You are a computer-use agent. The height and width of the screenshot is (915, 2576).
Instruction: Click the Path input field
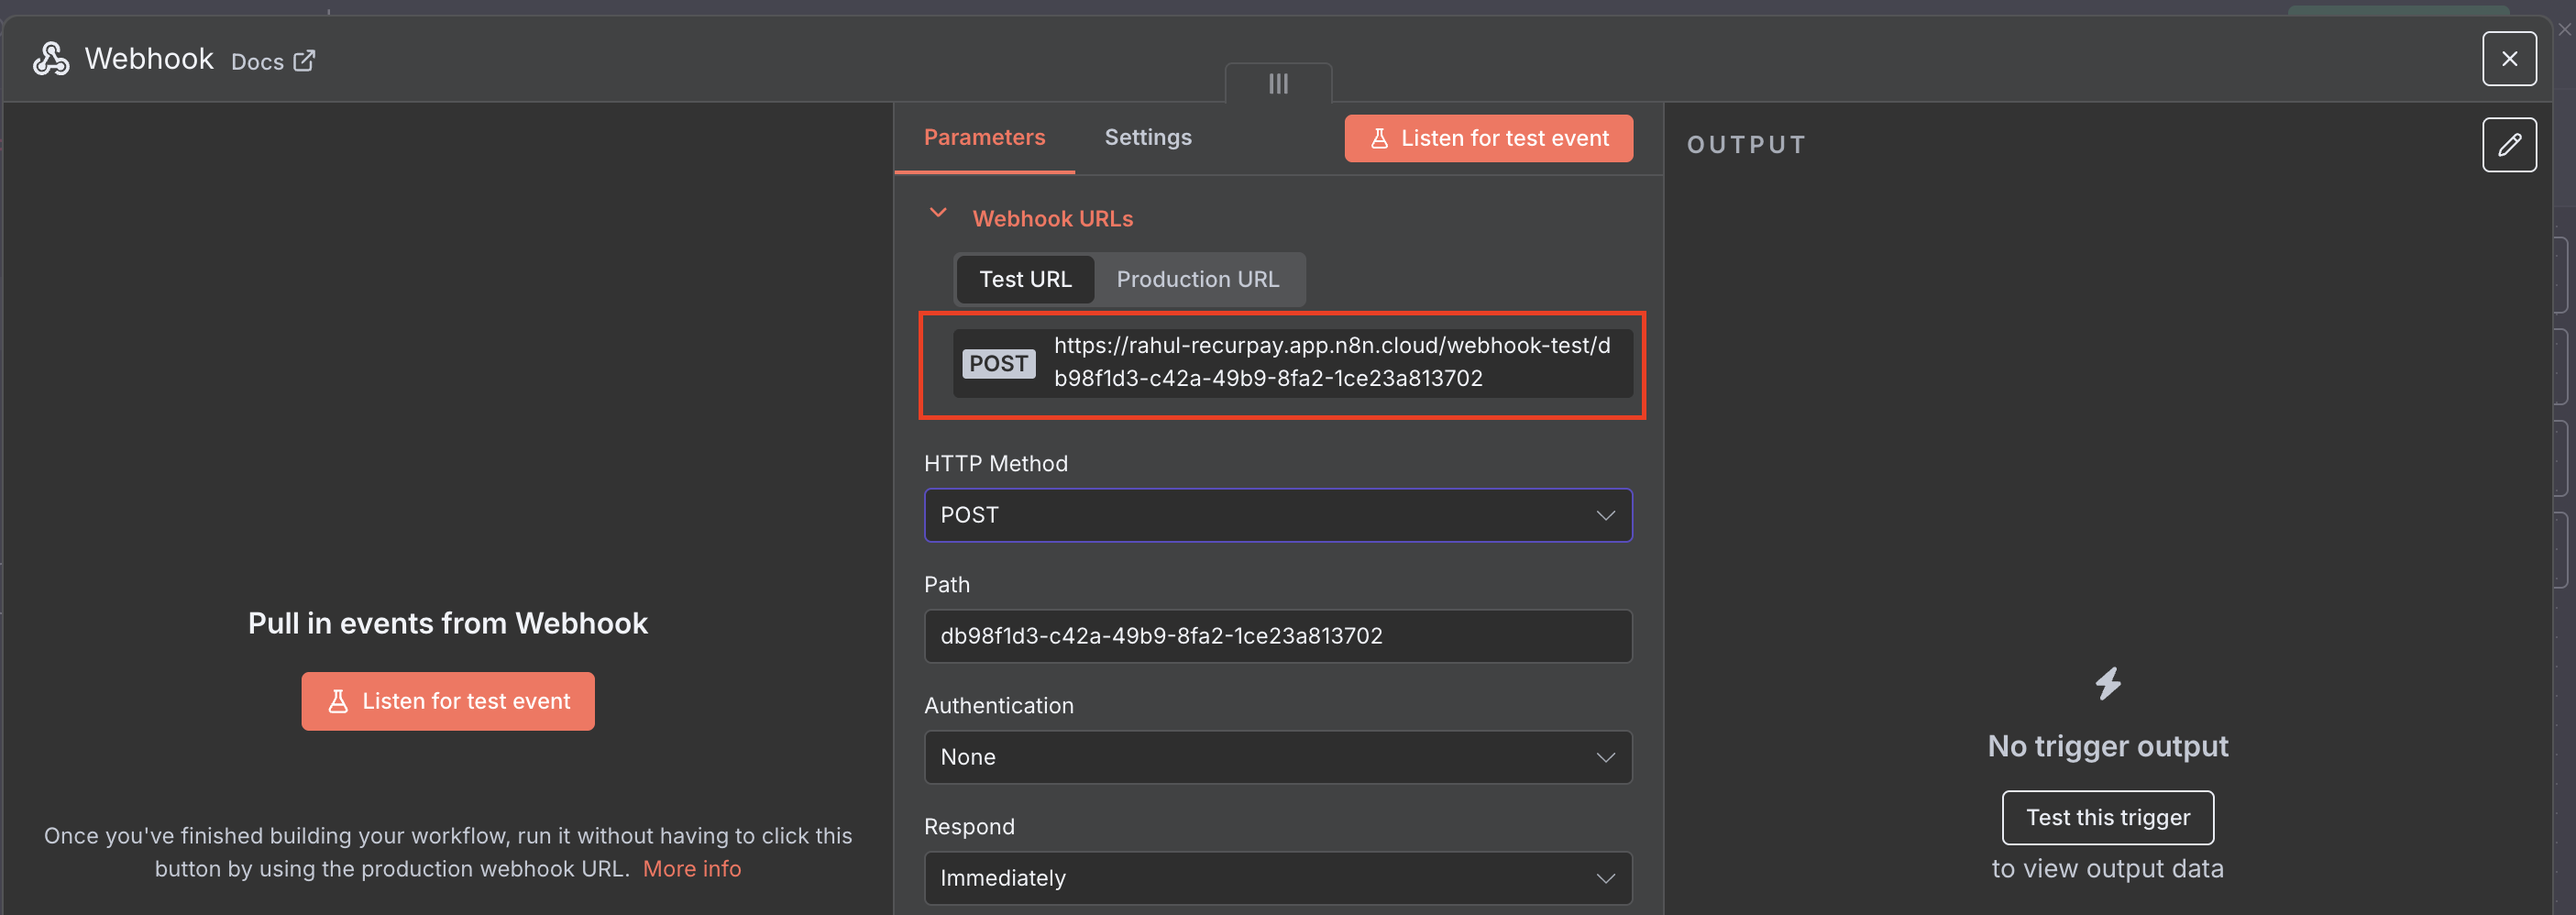(1277, 636)
